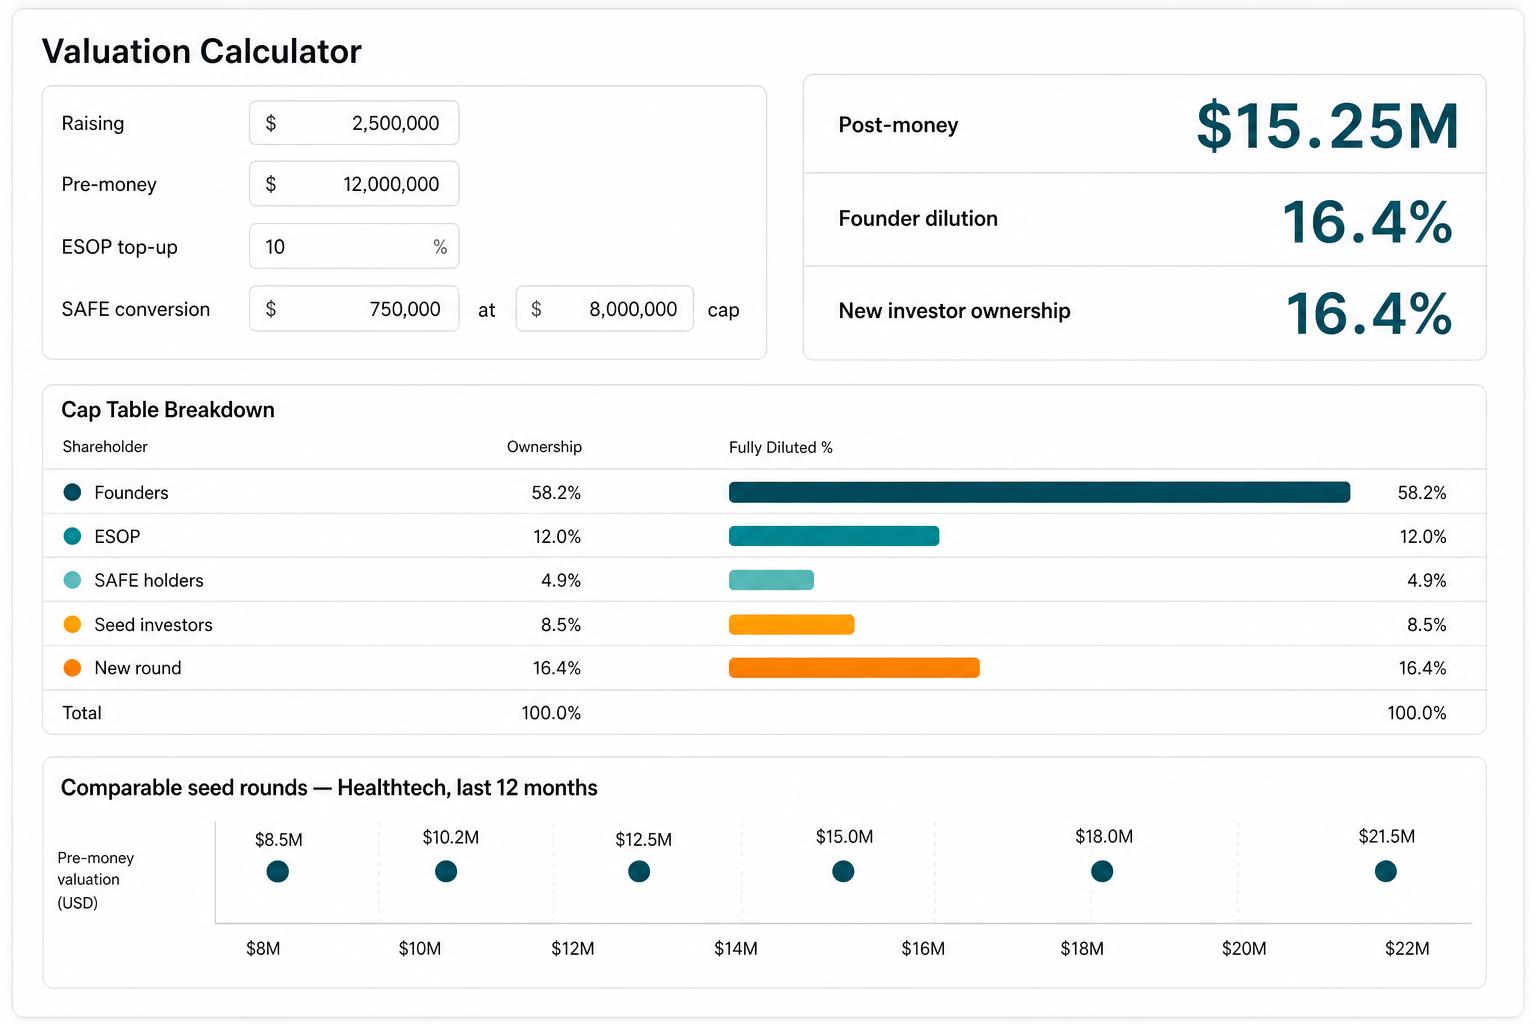Pick the Seed investors legend color dot

(72, 624)
